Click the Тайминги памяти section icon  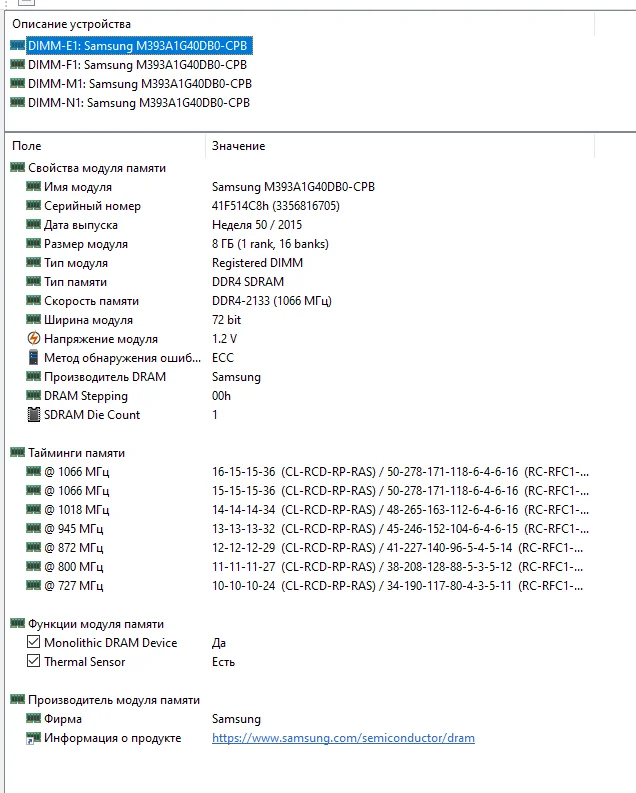click(x=18, y=452)
